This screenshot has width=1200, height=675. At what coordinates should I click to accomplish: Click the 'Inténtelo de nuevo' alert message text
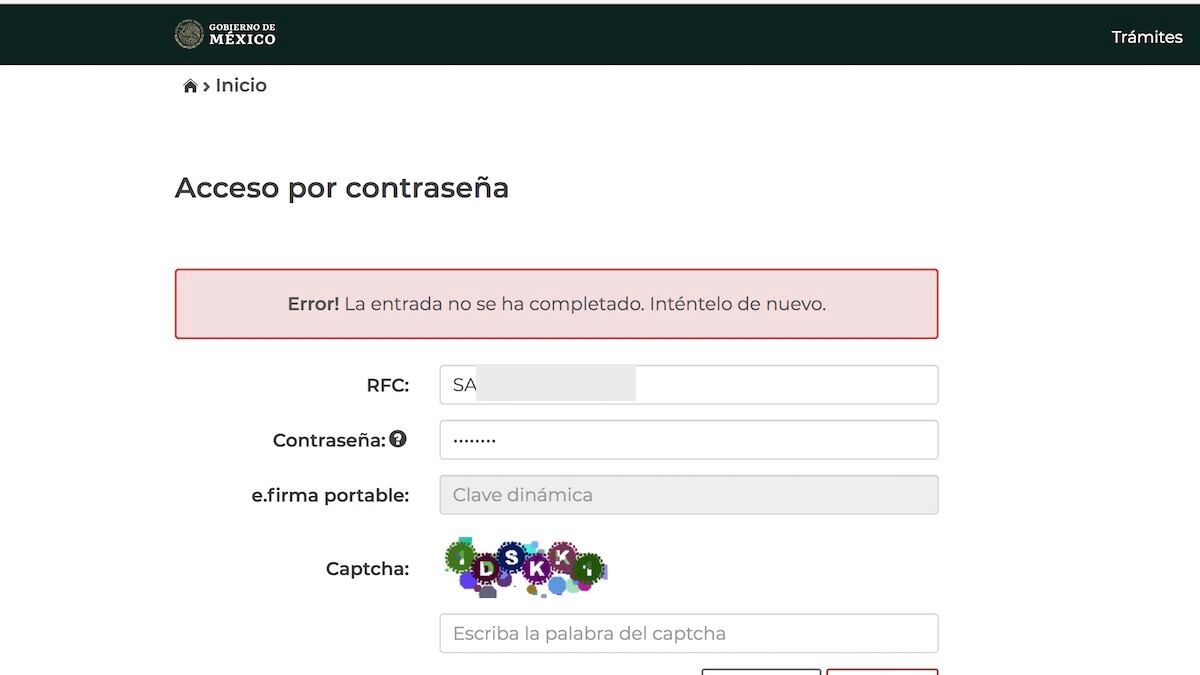click(x=737, y=304)
